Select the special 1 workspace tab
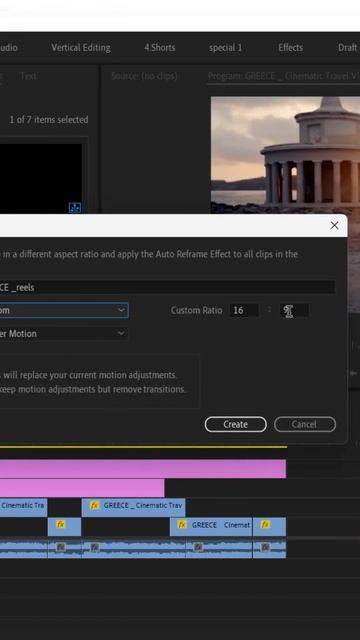 tap(225, 48)
